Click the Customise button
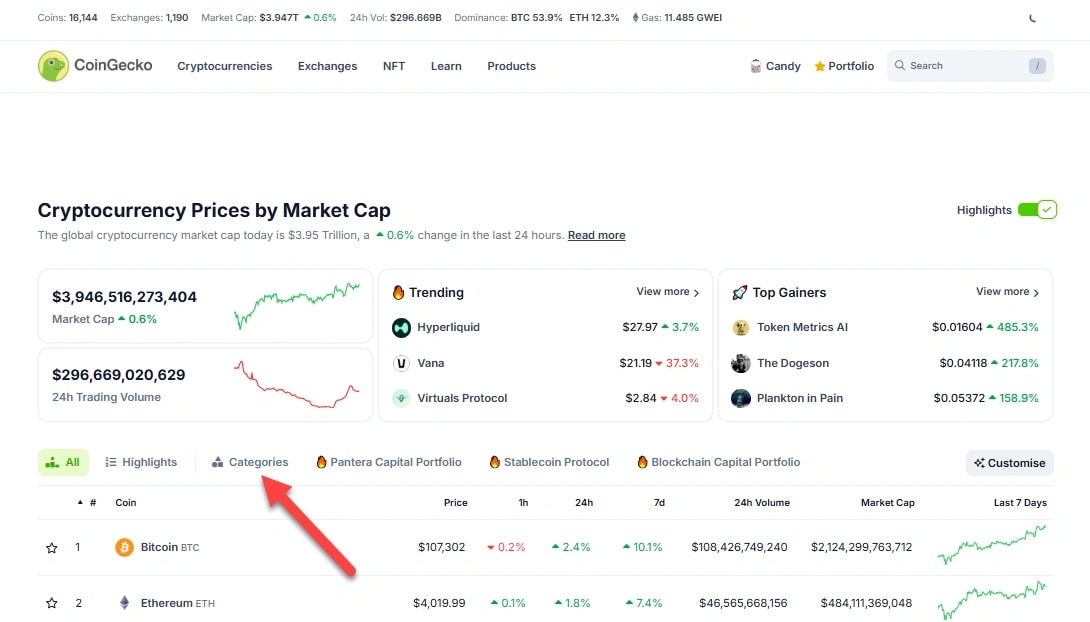 [1009, 463]
